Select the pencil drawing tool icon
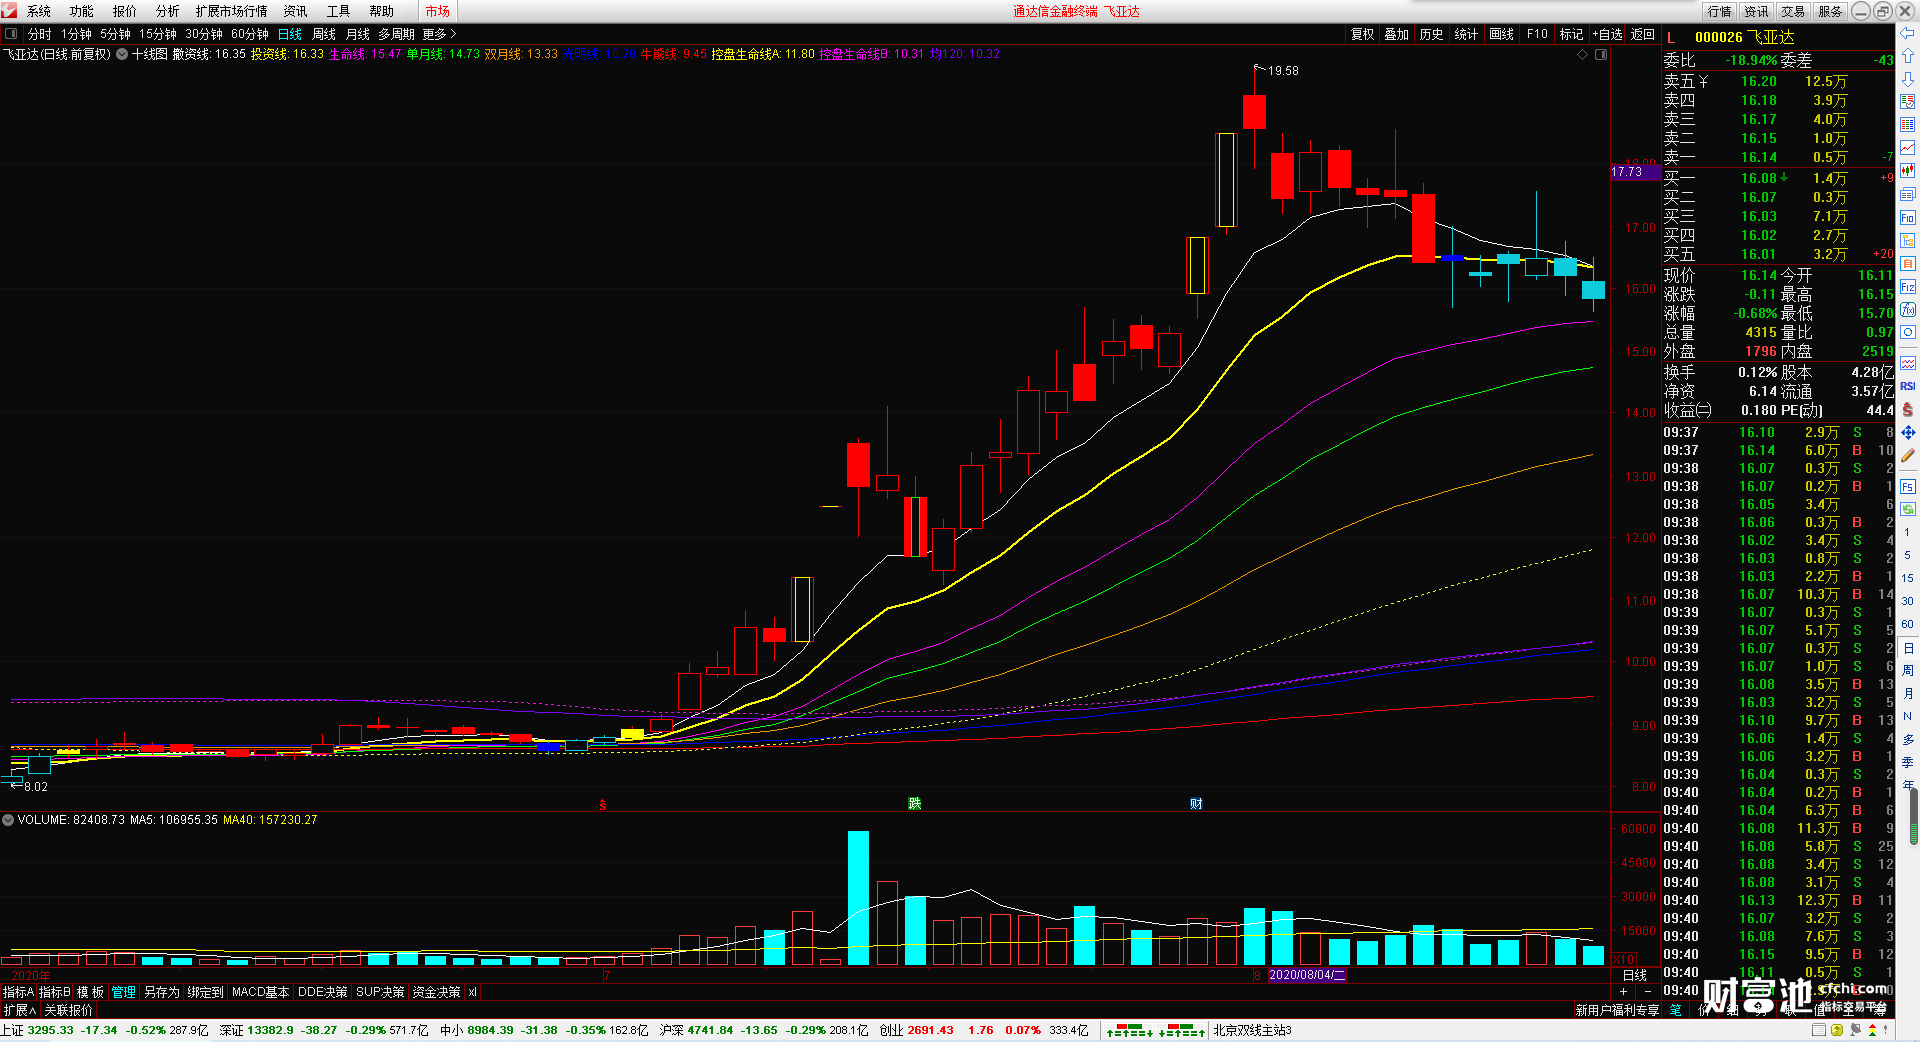The width and height of the screenshot is (1920, 1042). pyautogui.click(x=1907, y=455)
